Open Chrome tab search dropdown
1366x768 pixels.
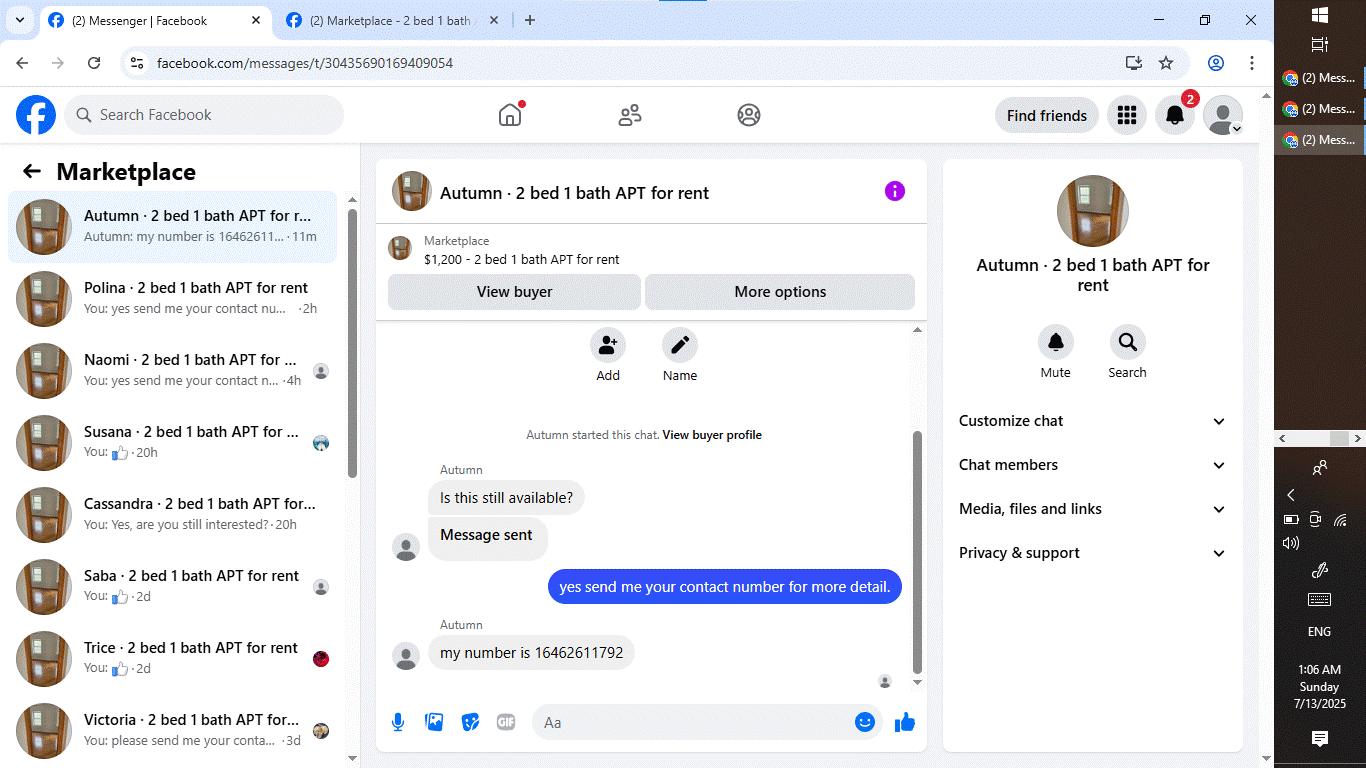[20, 20]
